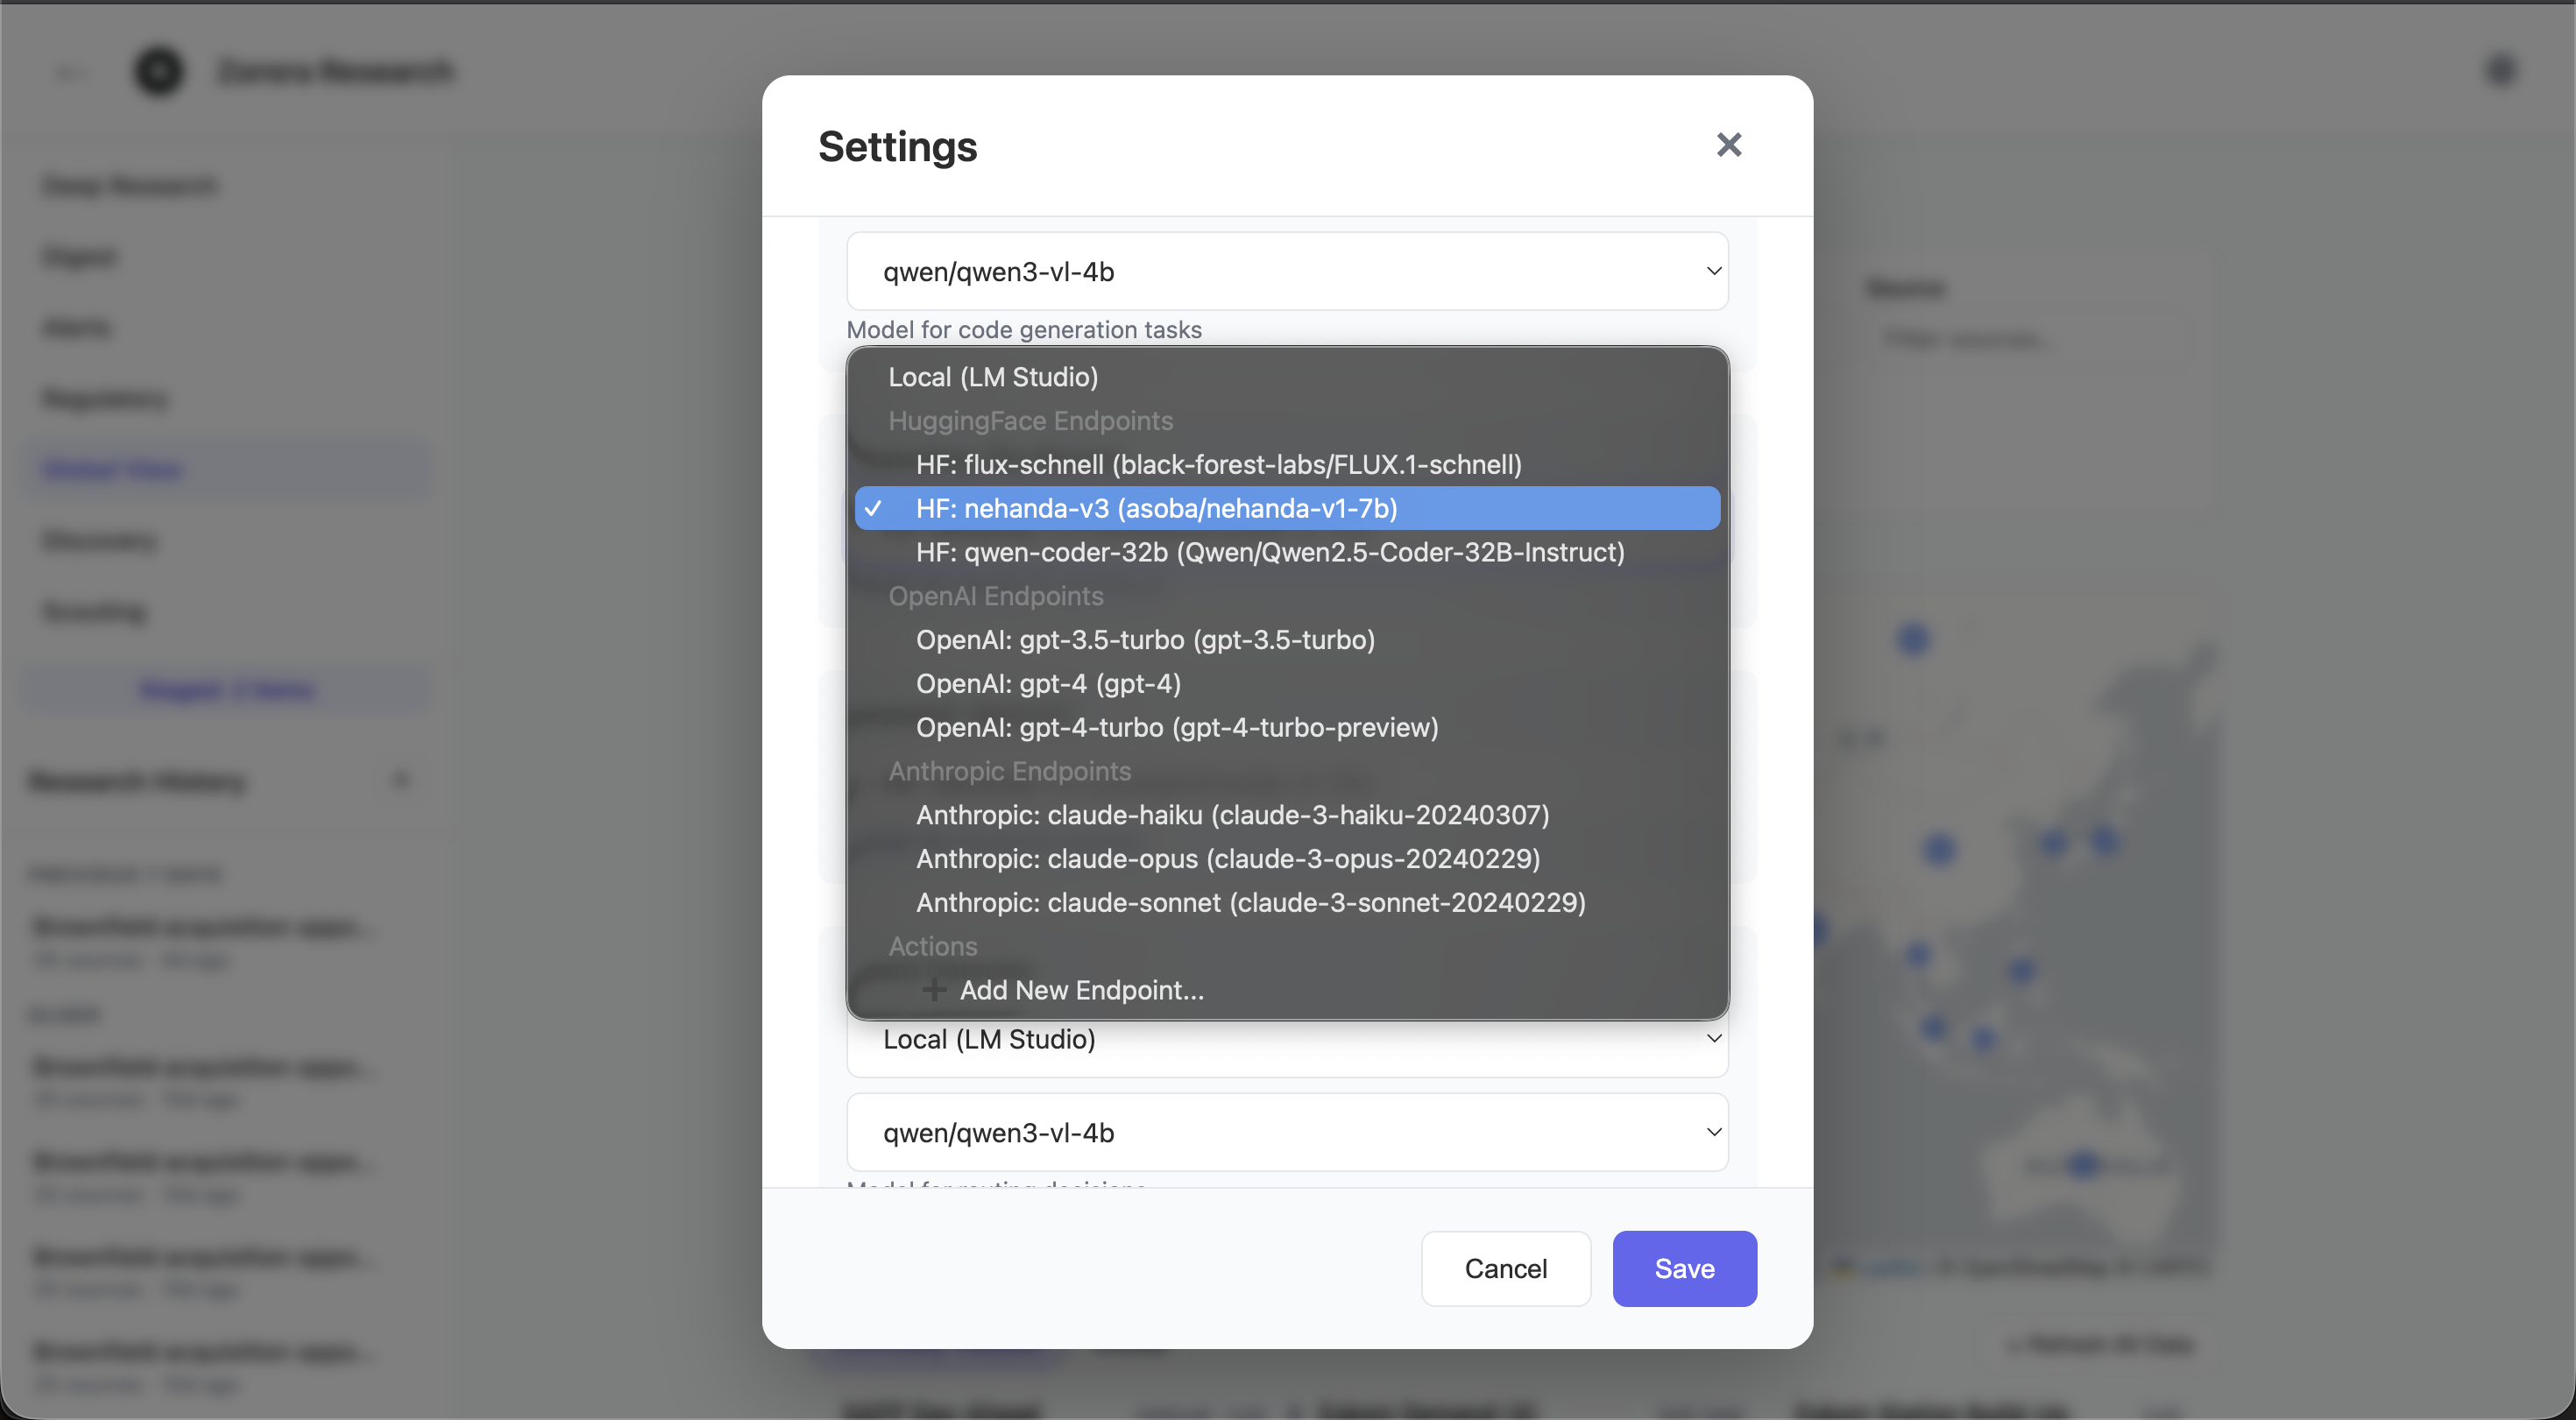Click the circular app logo beside the app title

click(x=158, y=71)
